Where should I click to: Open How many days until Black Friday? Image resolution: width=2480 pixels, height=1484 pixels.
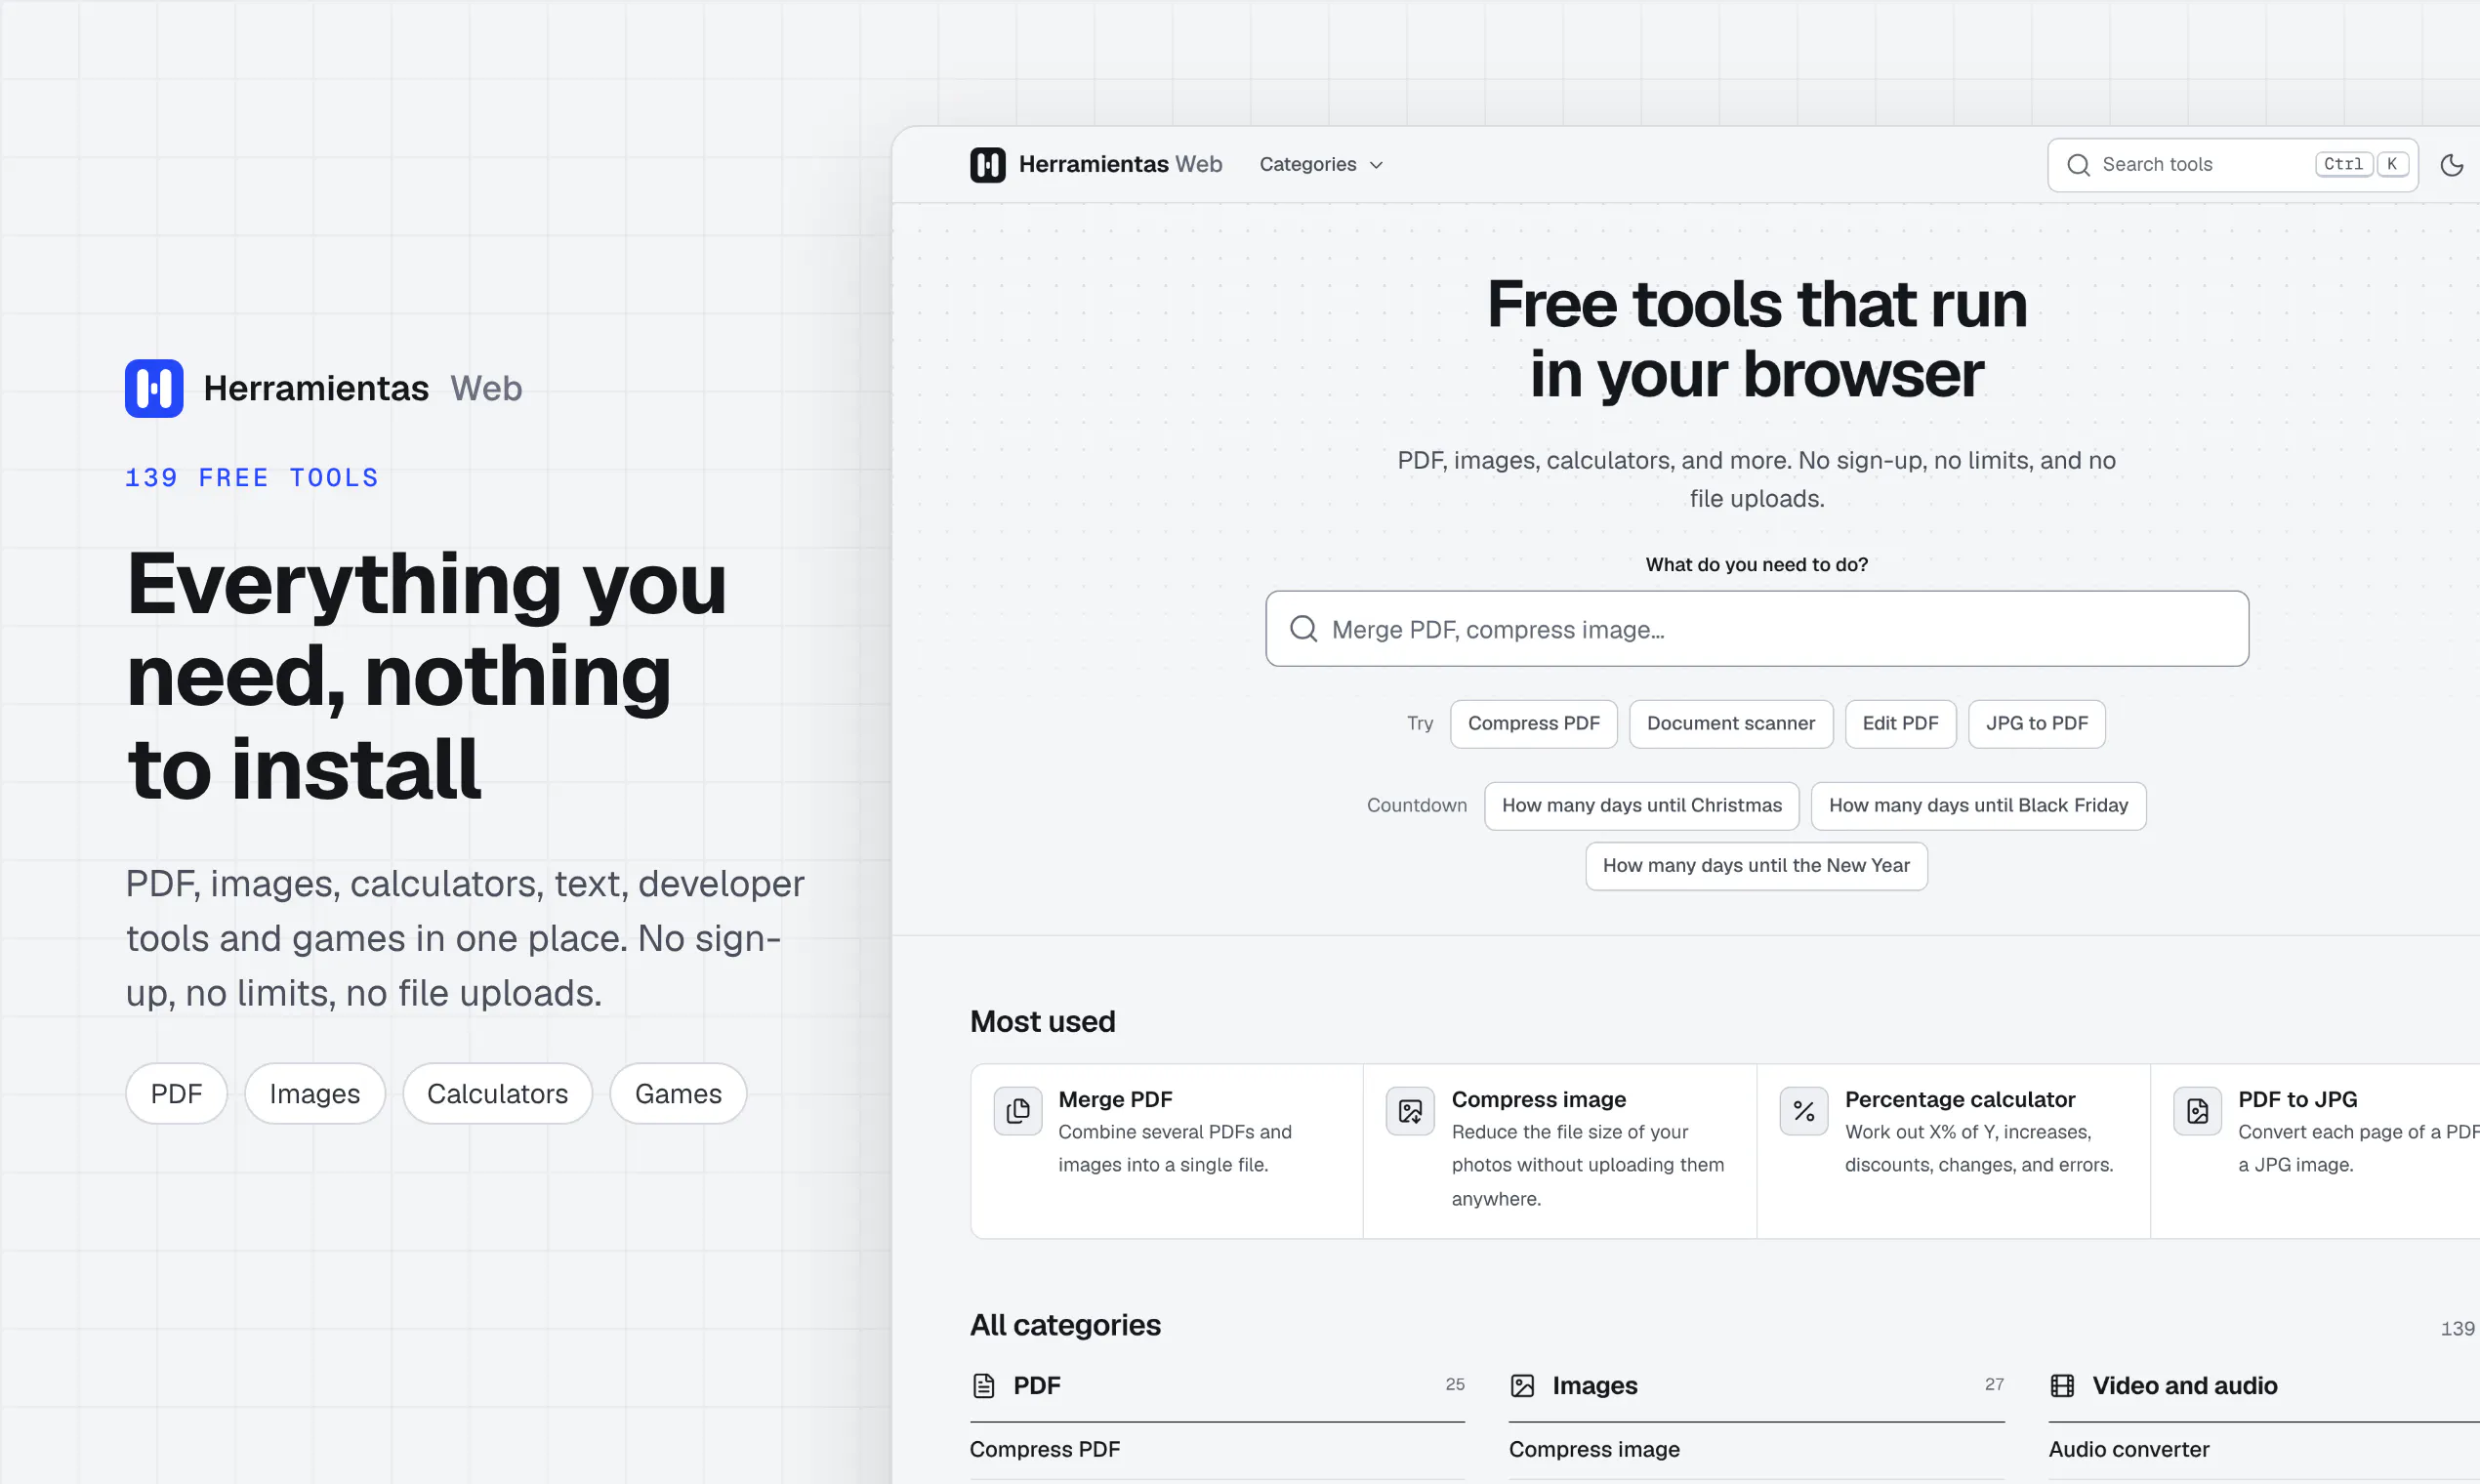coord(1978,806)
